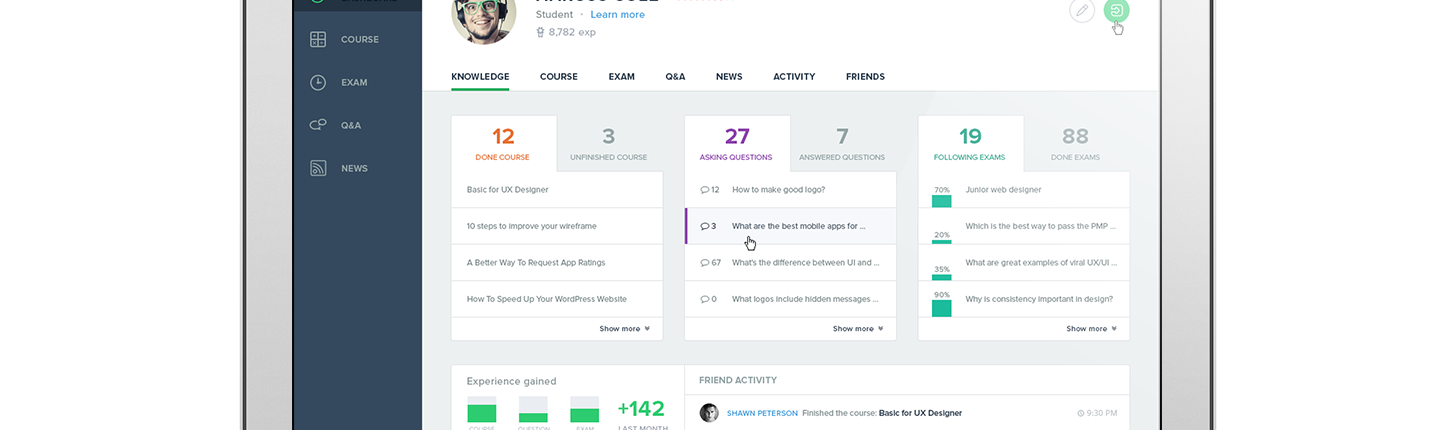Click Shawn Peterson's small avatar
The width and height of the screenshot is (1444, 430).
click(x=709, y=413)
